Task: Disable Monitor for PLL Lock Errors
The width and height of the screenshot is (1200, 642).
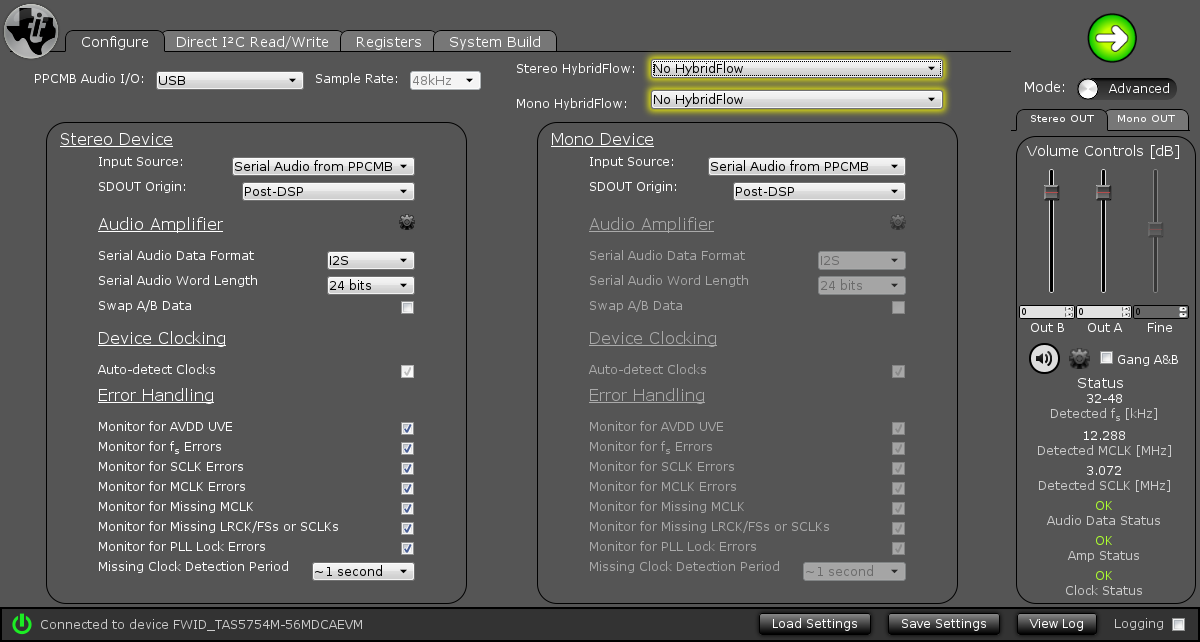Action: click(407, 548)
